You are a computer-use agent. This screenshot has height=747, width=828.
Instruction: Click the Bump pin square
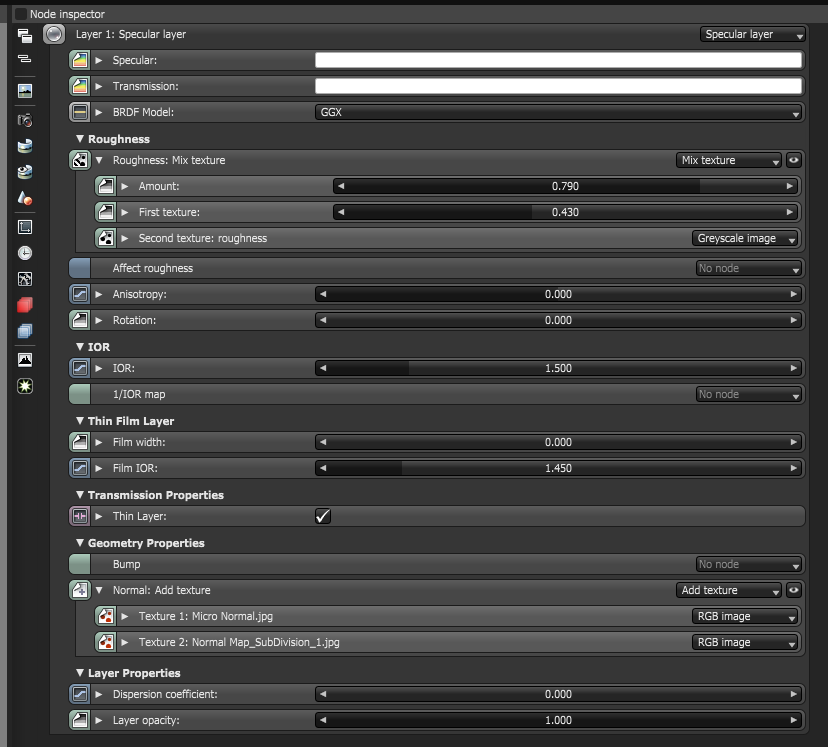80,564
